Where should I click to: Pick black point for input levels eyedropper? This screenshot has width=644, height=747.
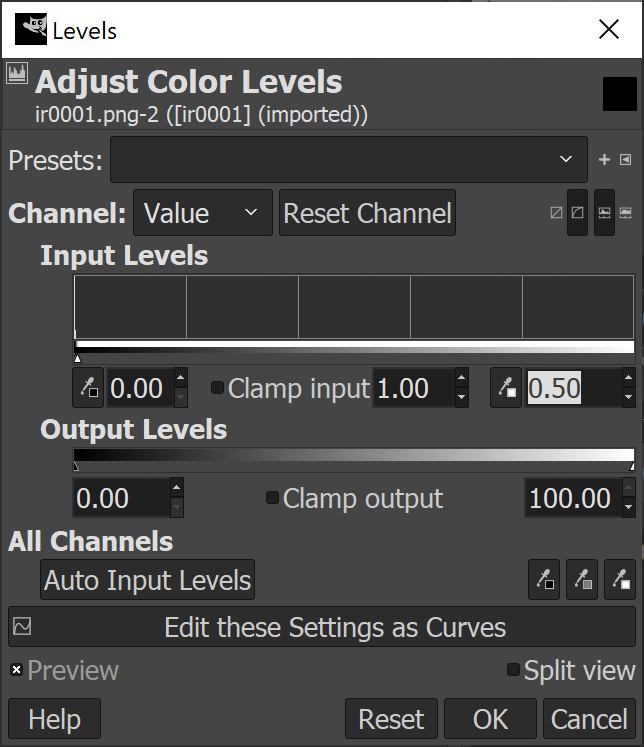[x=88, y=388]
